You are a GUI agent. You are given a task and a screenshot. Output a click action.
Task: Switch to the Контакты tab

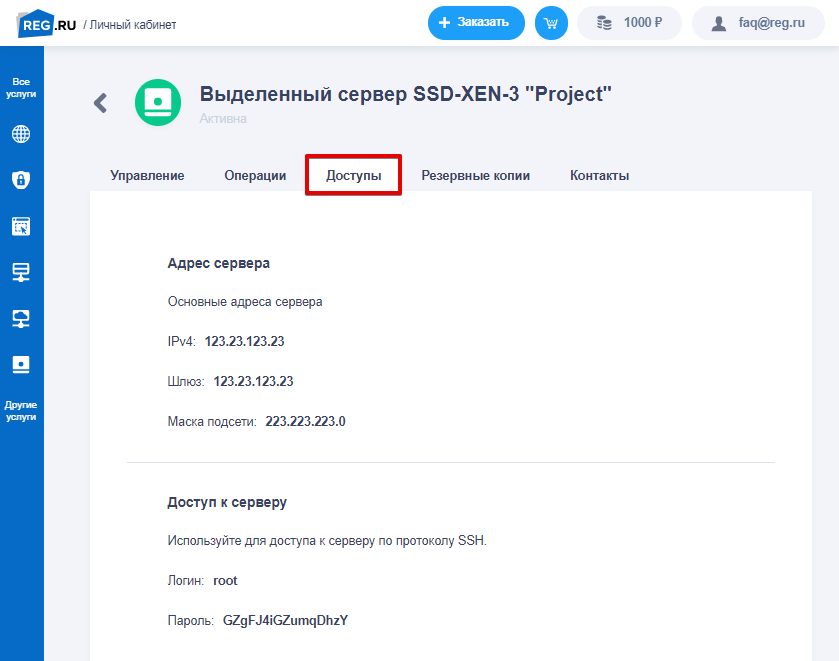[x=599, y=176]
